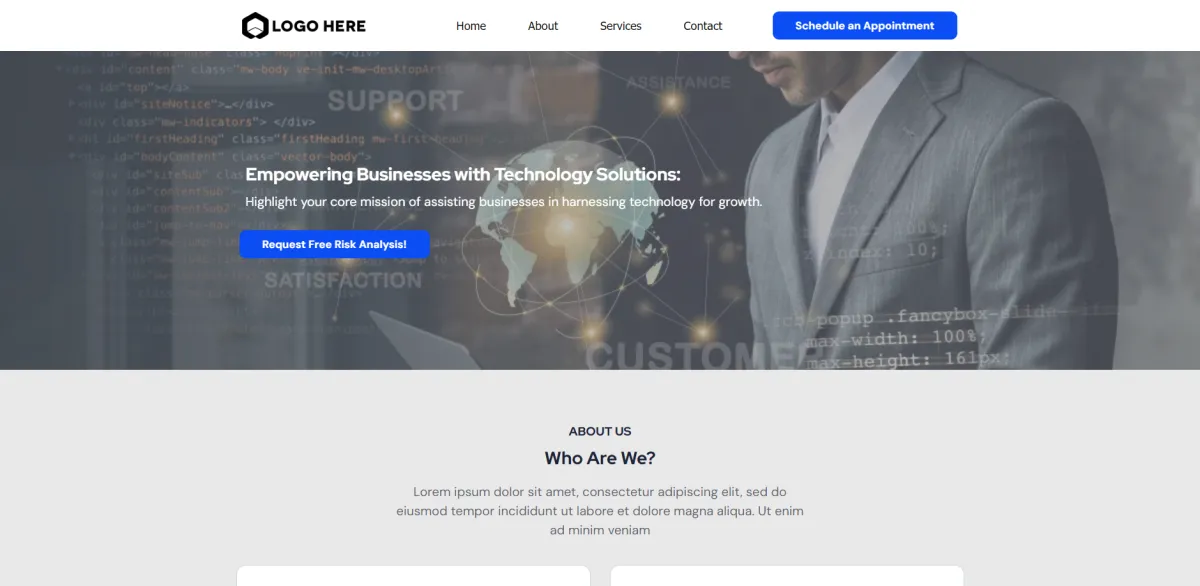This screenshot has width=1200, height=586.
Task: Go to the About page
Action: pyautogui.click(x=543, y=26)
